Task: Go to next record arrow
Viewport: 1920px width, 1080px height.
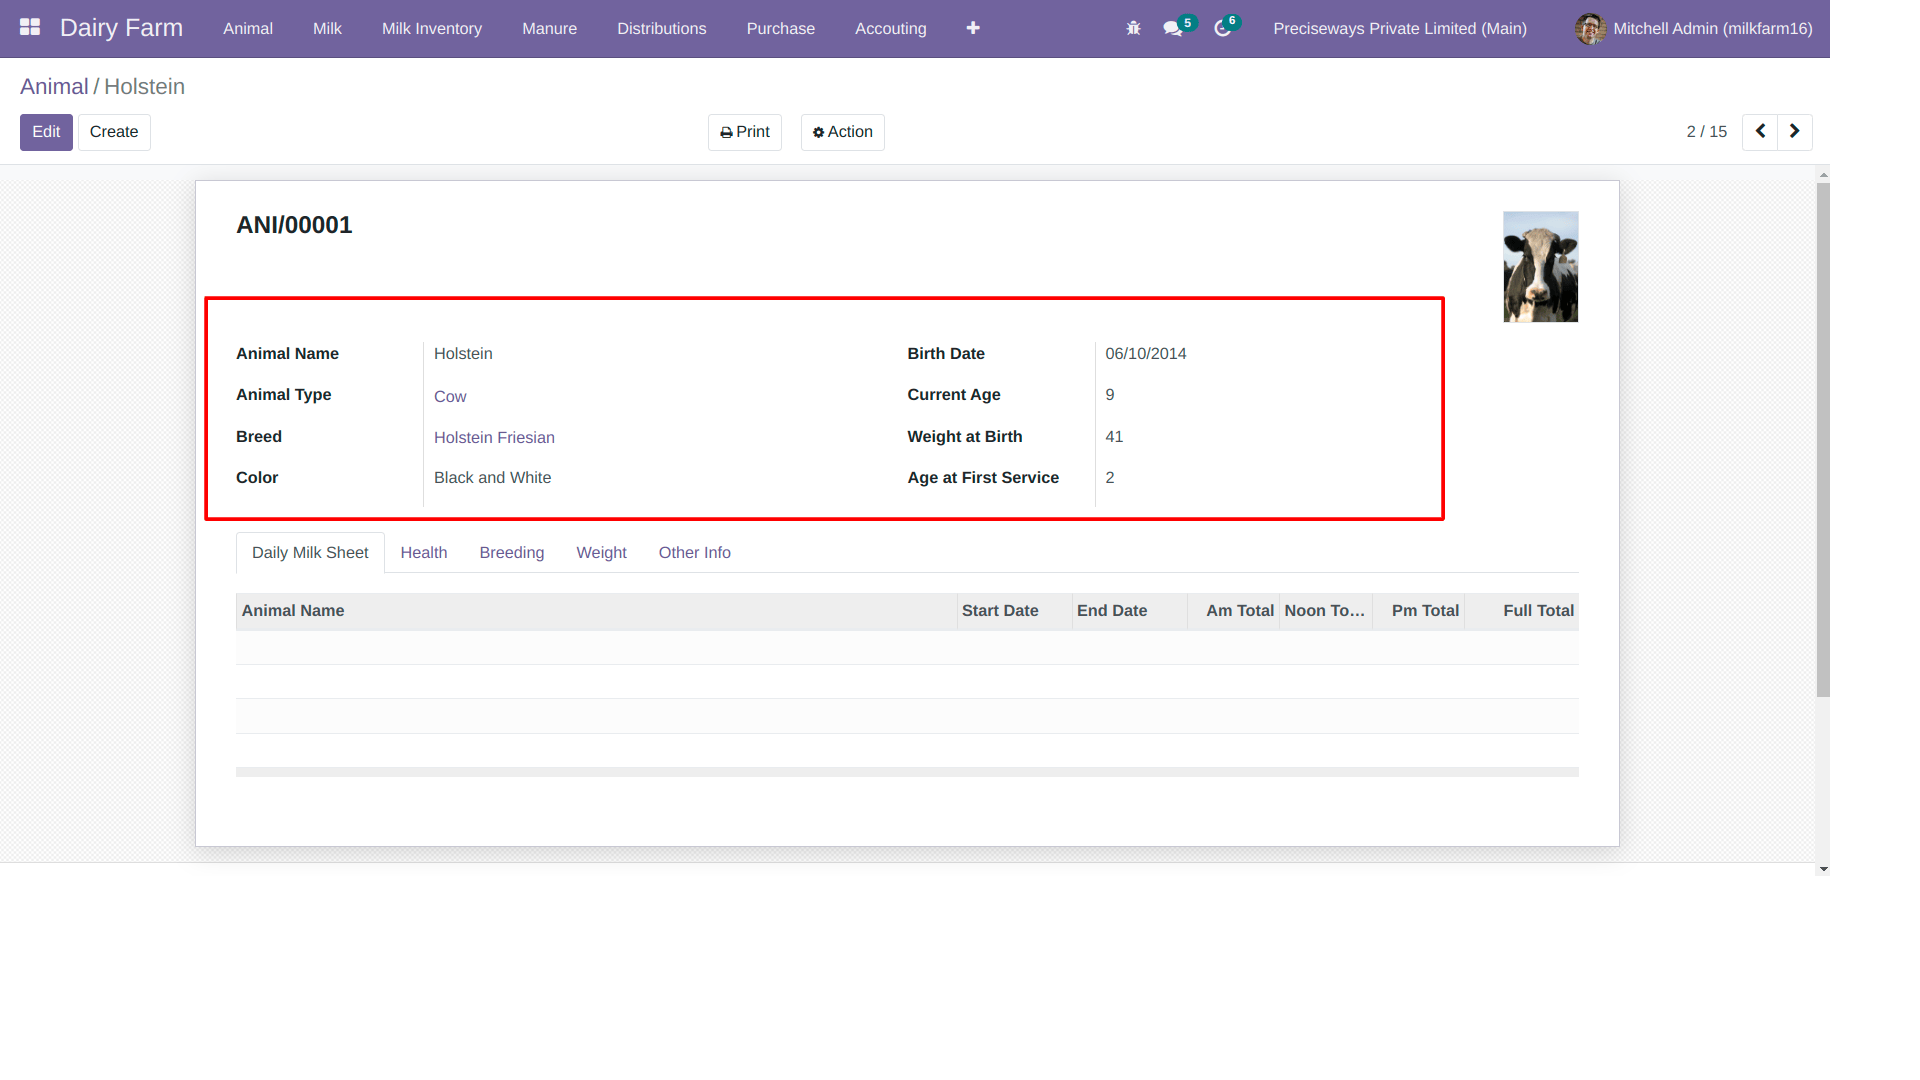Action: click(1795, 131)
